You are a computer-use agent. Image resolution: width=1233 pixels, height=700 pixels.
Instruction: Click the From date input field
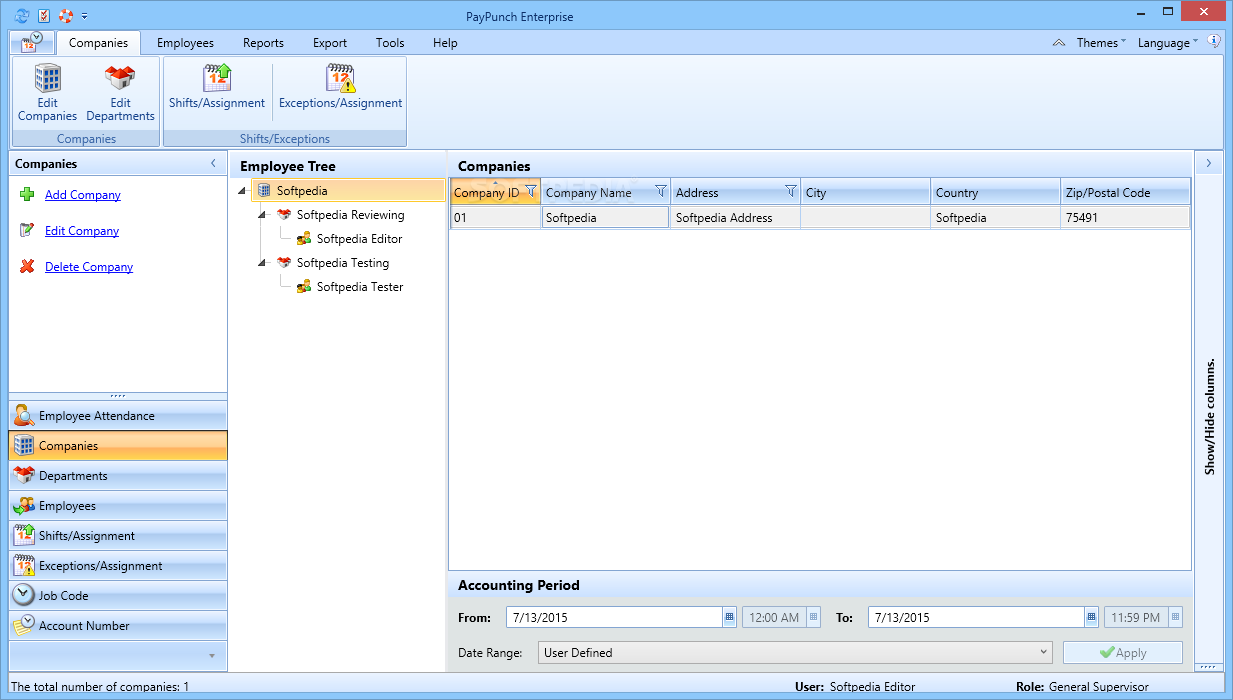point(614,617)
